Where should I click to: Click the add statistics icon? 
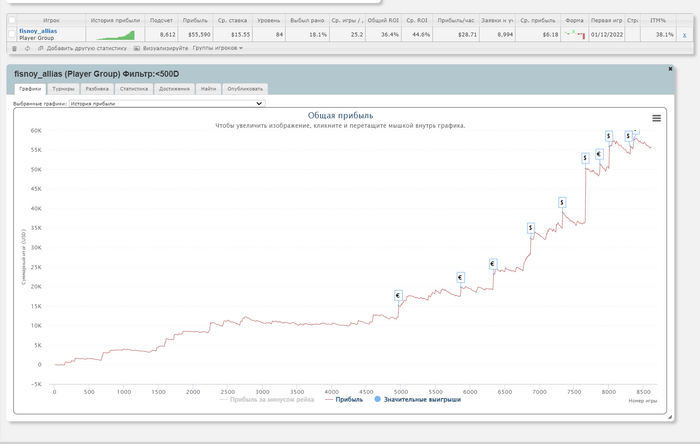click(x=40, y=48)
